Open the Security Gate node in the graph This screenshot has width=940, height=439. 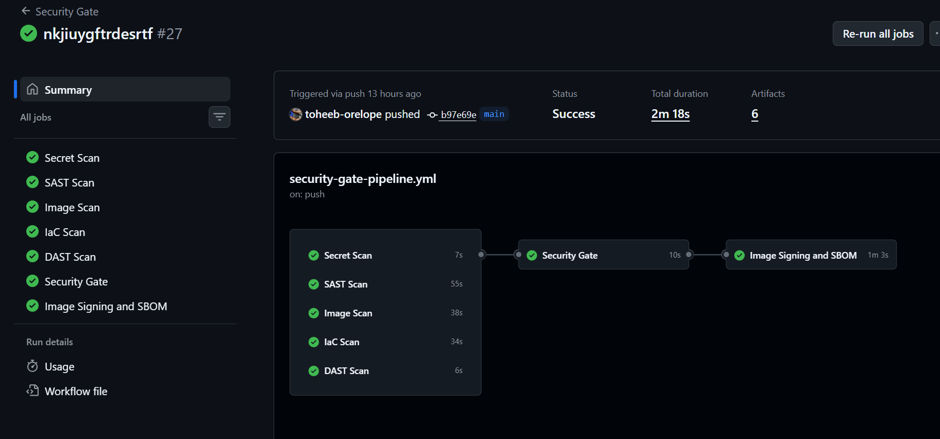click(603, 255)
